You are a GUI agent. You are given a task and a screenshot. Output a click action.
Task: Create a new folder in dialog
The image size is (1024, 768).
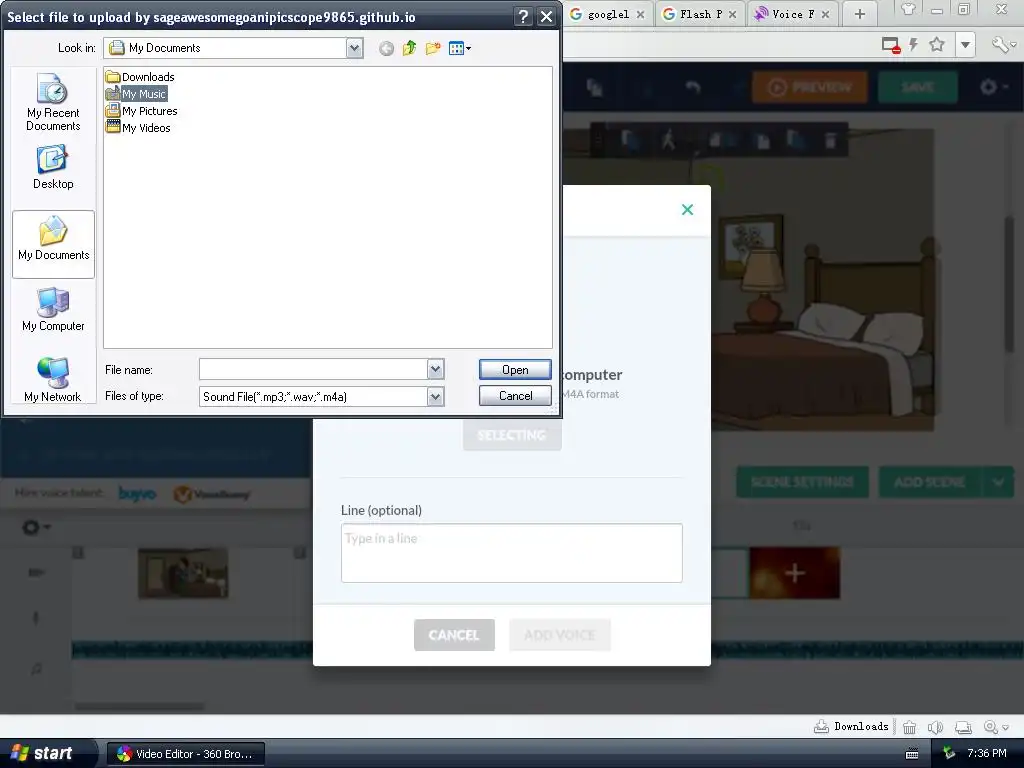coord(432,48)
